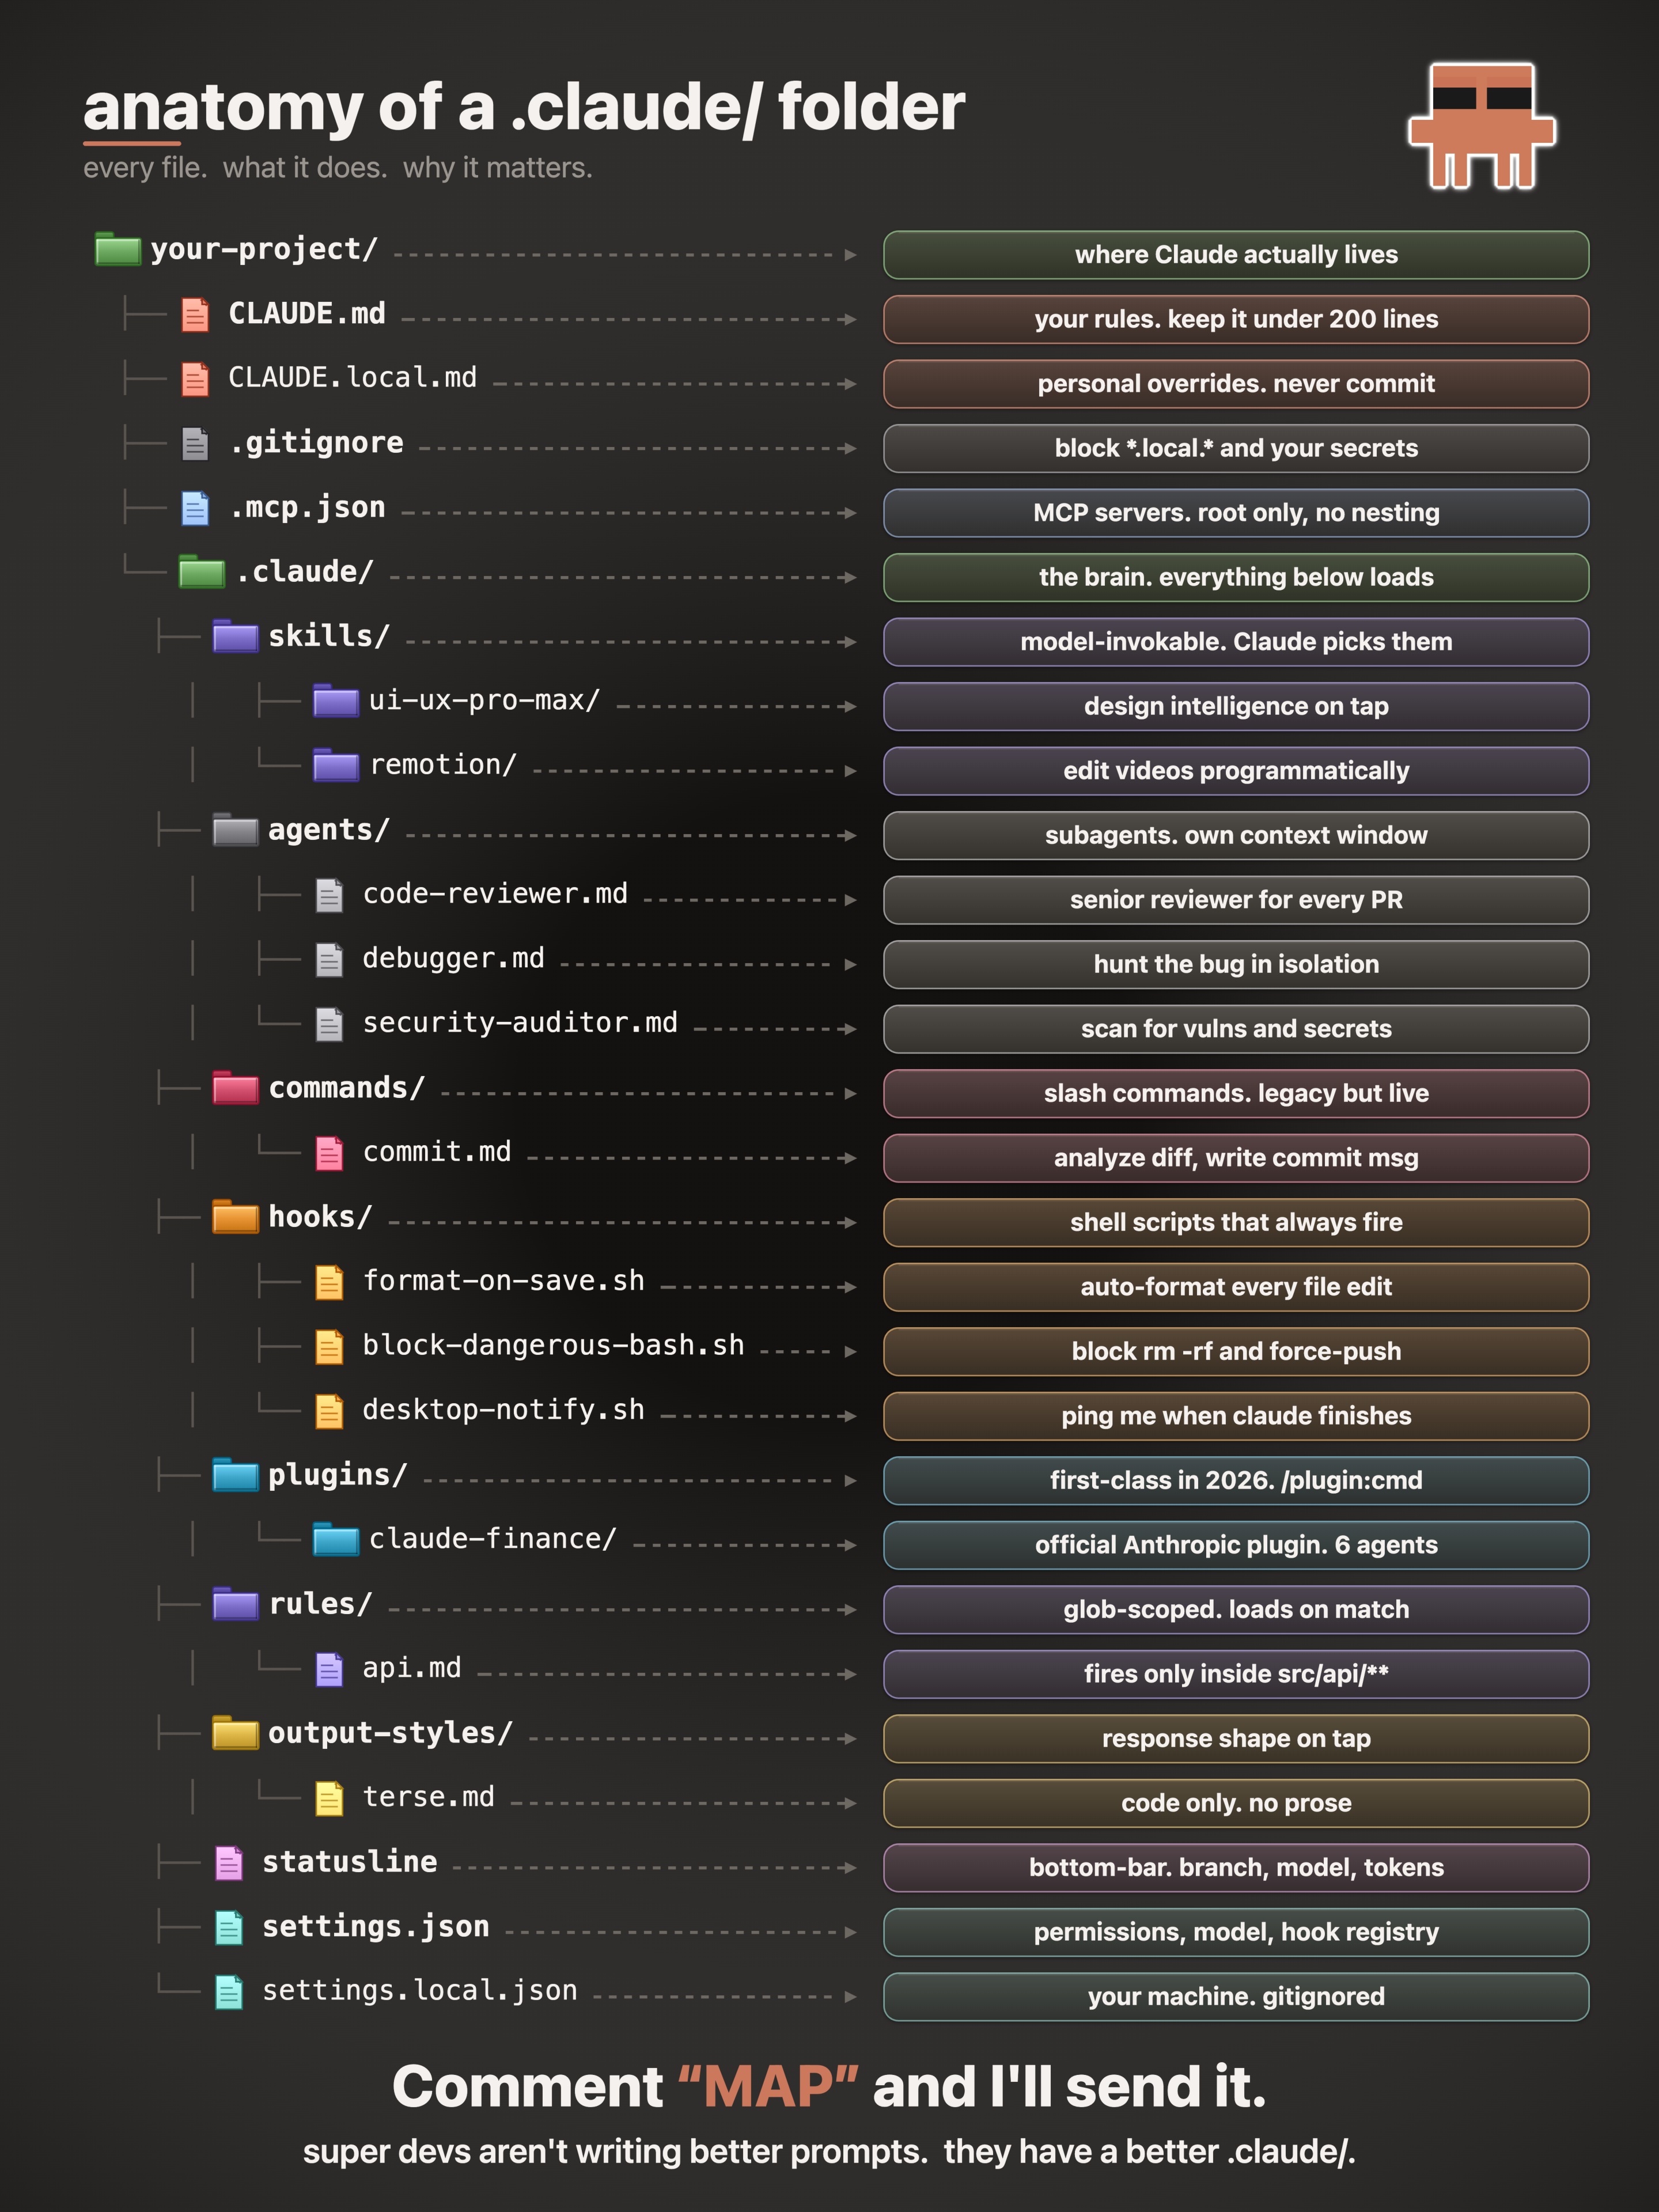Click the settings.local.json file icon
The image size is (1659, 2212).
(x=229, y=1991)
